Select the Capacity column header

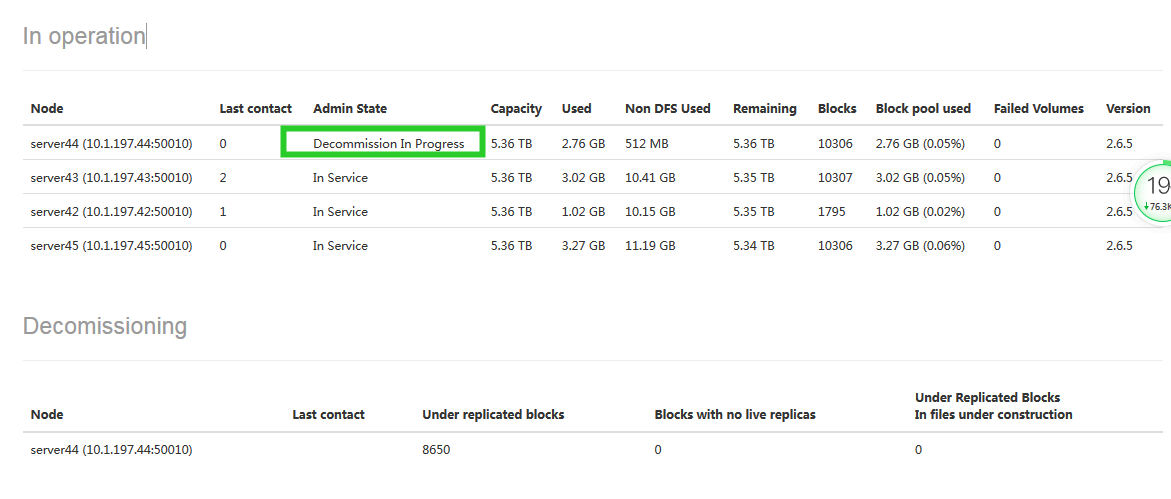(516, 109)
